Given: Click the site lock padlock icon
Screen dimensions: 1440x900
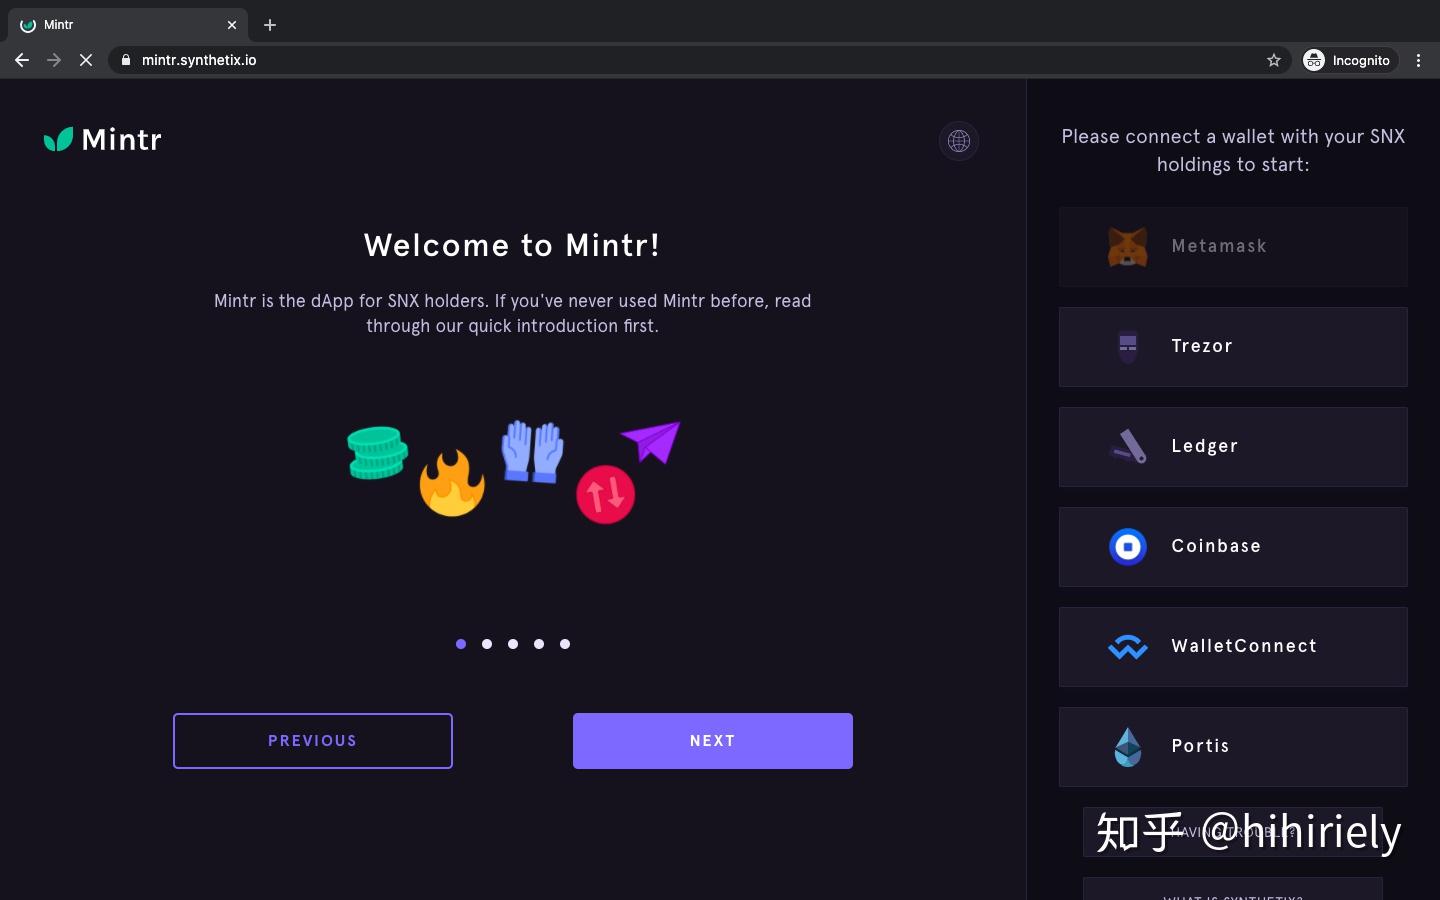Looking at the screenshot, I should 126,60.
